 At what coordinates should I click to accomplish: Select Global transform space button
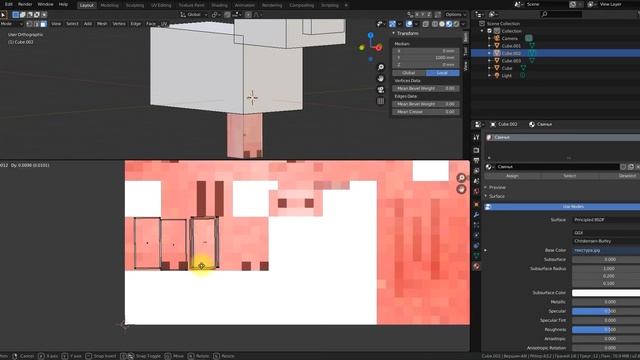[x=409, y=73]
